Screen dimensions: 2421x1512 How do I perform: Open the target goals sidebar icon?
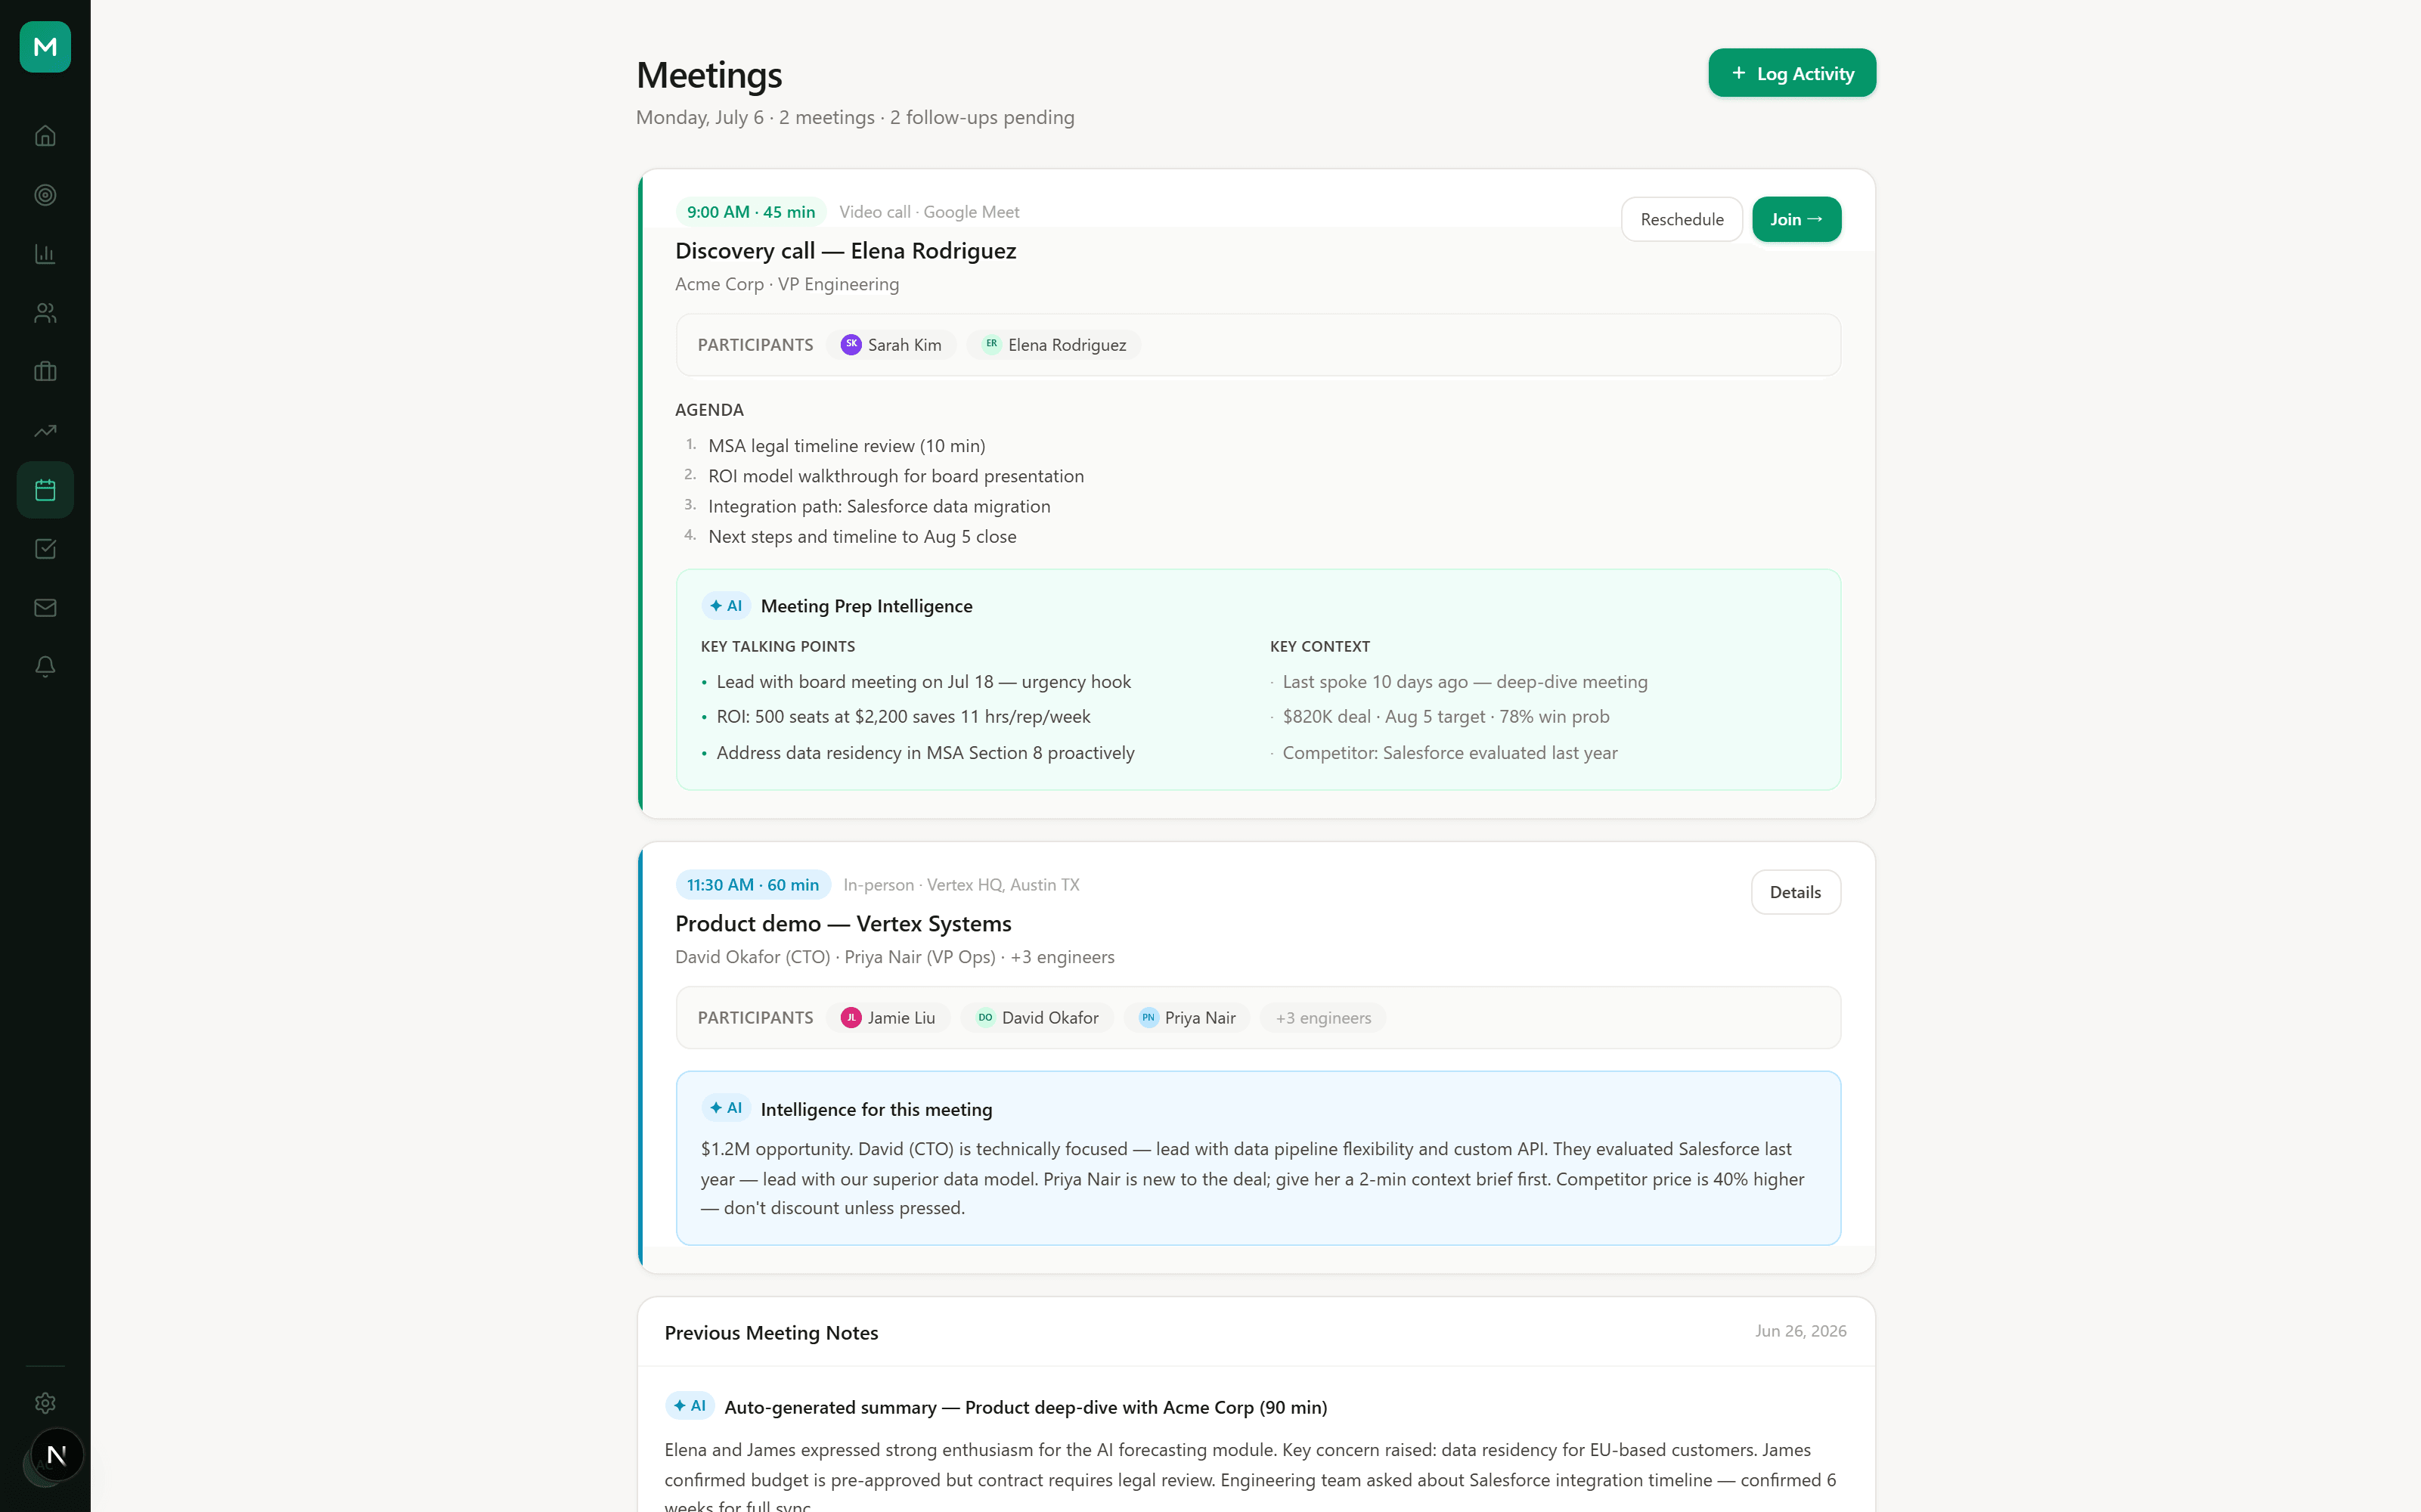(x=45, y=195)
